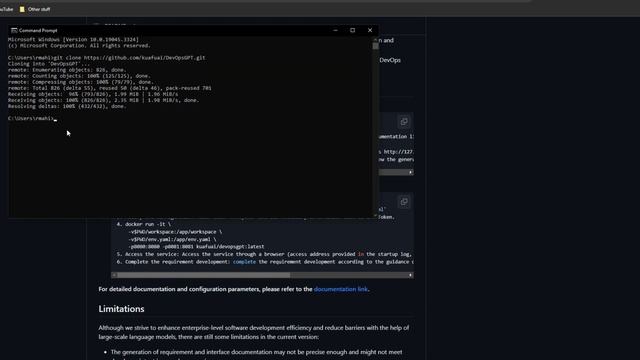Open the 'Other stuff' bookmarks folder
Viewport: 640px width, 360px height.
[35, 9]
